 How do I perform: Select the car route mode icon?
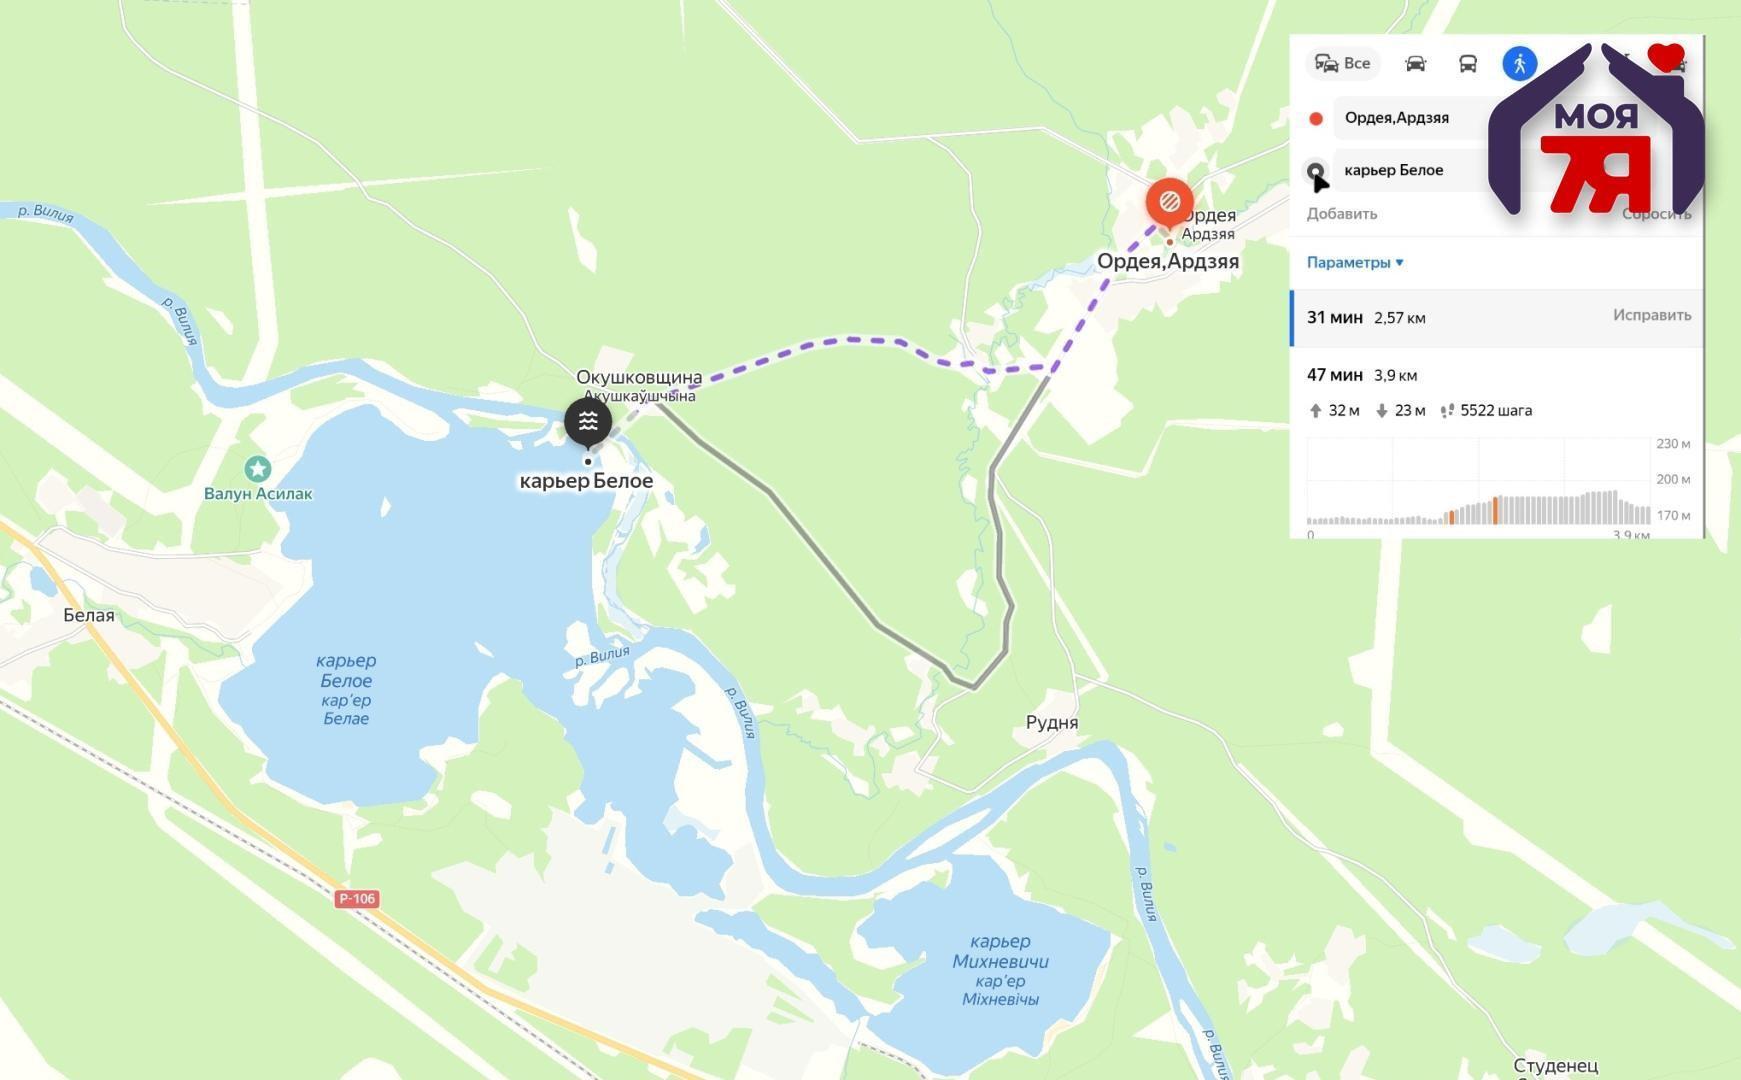click(x=1415, y=64)
